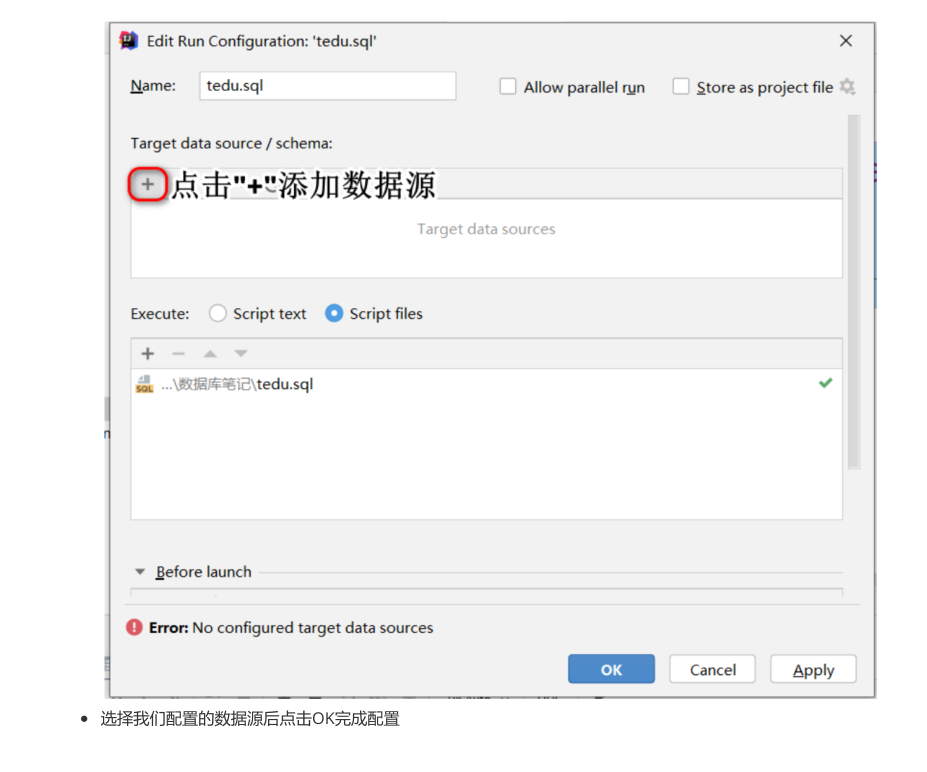The image size is (927, 772).
Task: Enable Store as project file checkbox
Action: tap(681, 86)
